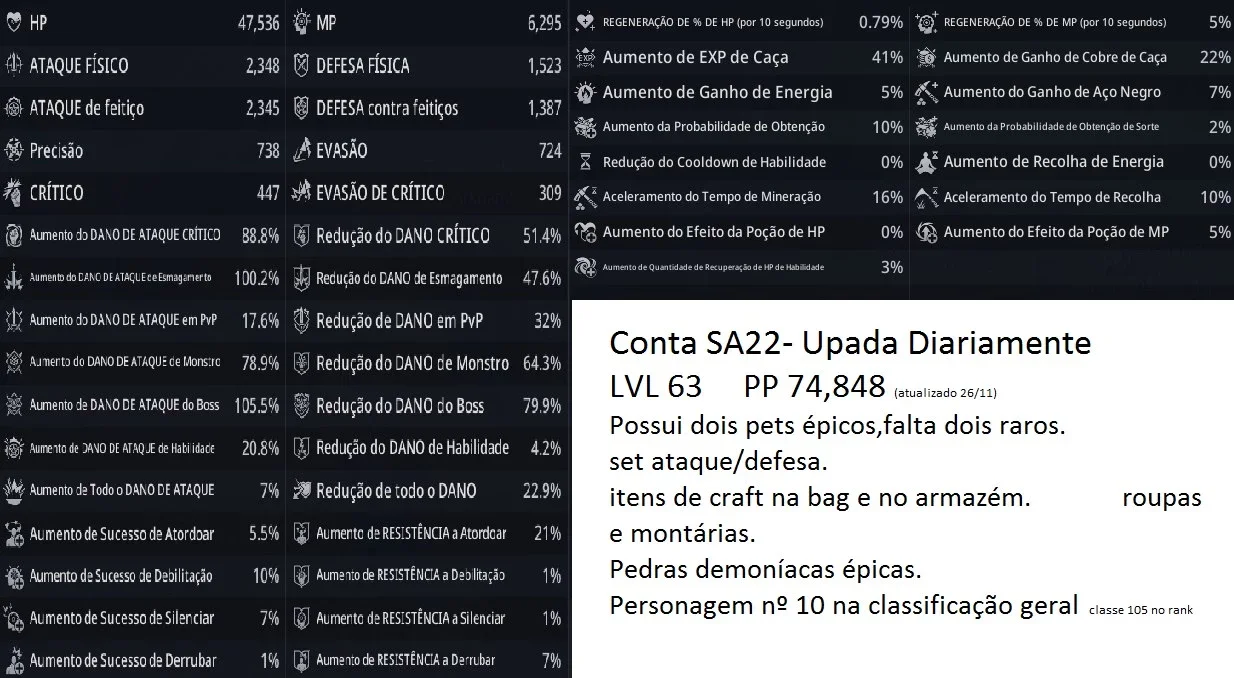Click the Precisão stat icon
Image resolution: width=1234 pixels, height=678 pixels.
(14, 150)
